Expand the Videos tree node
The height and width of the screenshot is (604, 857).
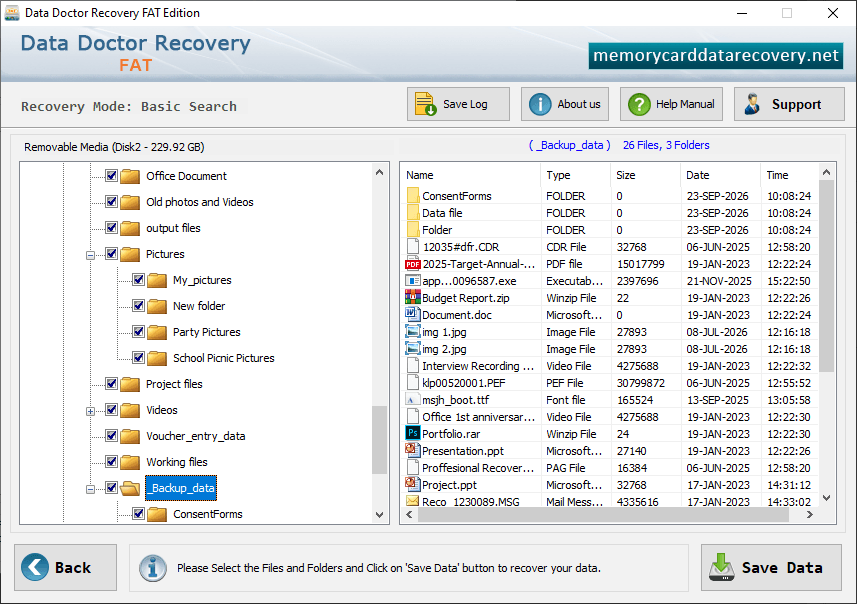(x=90, y=411)
